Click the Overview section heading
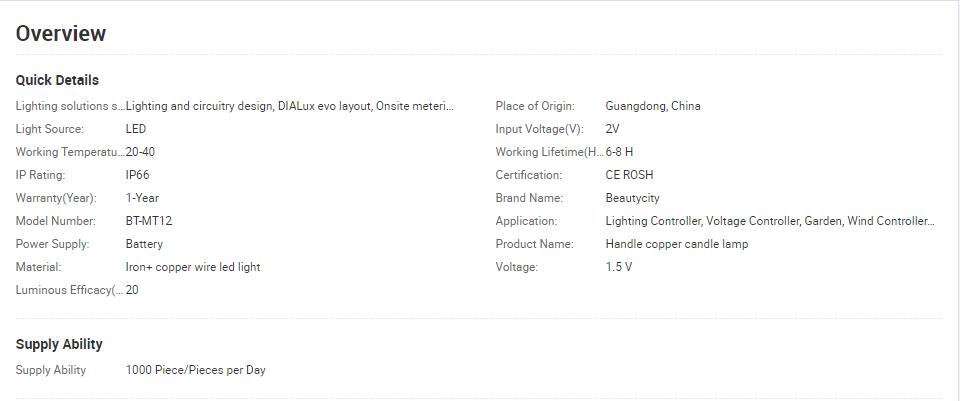 [x=61, y=33]
